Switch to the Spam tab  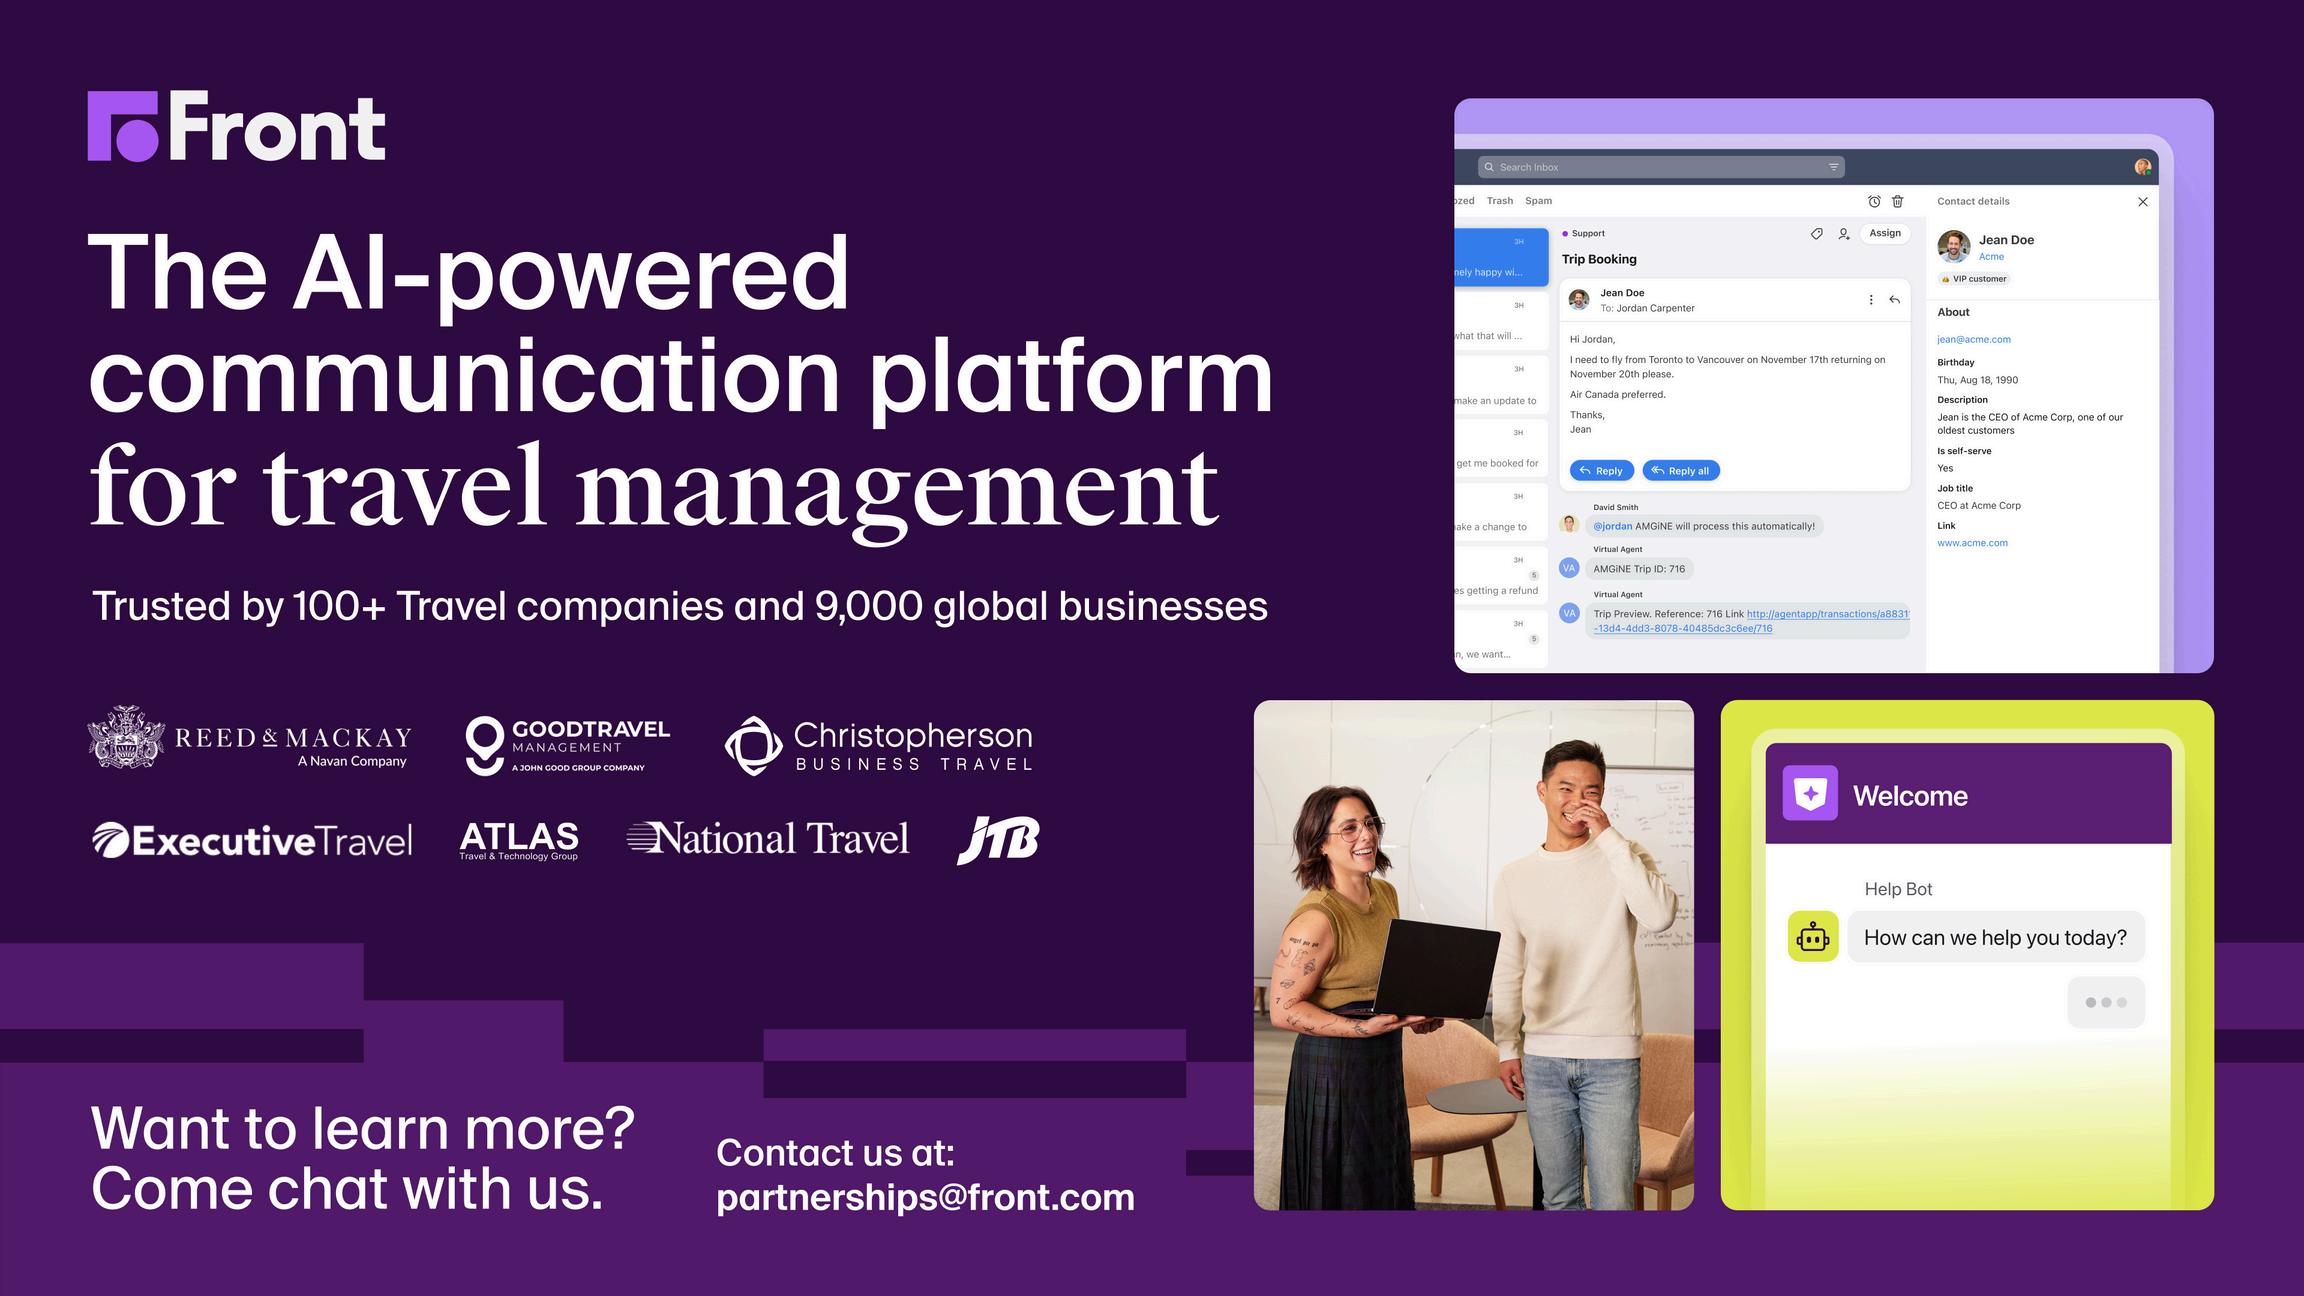[1538, 201]
